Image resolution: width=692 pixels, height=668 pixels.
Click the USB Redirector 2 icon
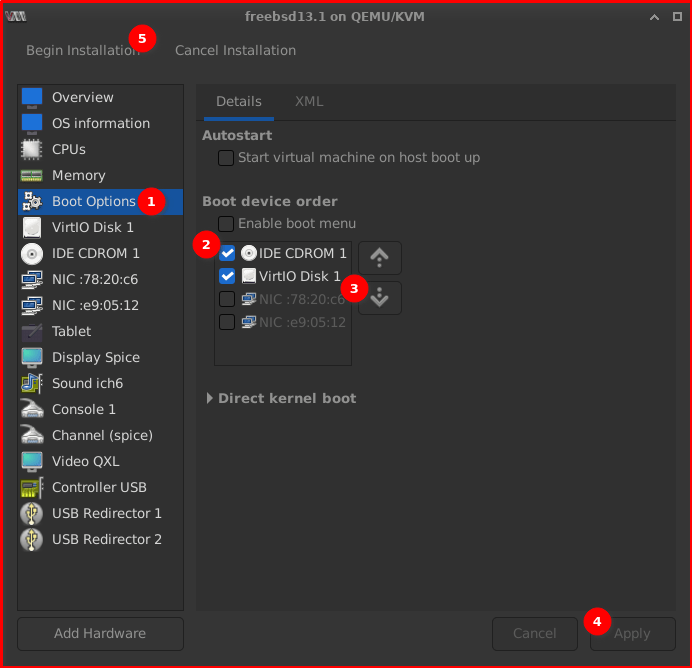click(32, 540)
